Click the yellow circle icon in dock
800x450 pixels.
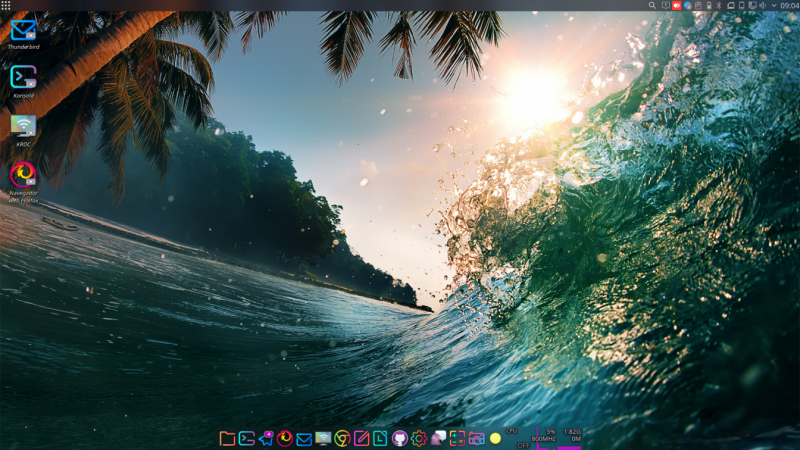495,438
